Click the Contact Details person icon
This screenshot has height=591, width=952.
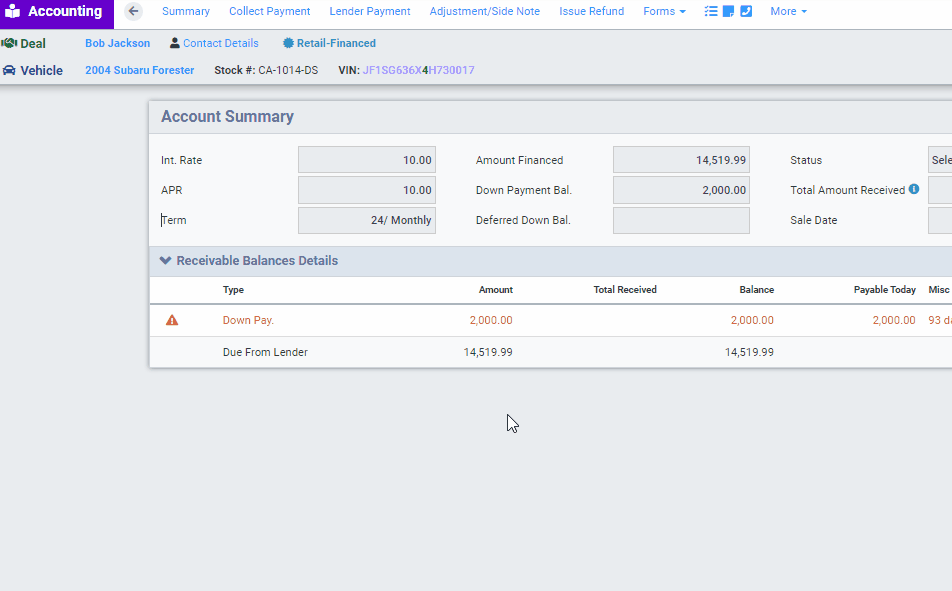pos(175,44)
